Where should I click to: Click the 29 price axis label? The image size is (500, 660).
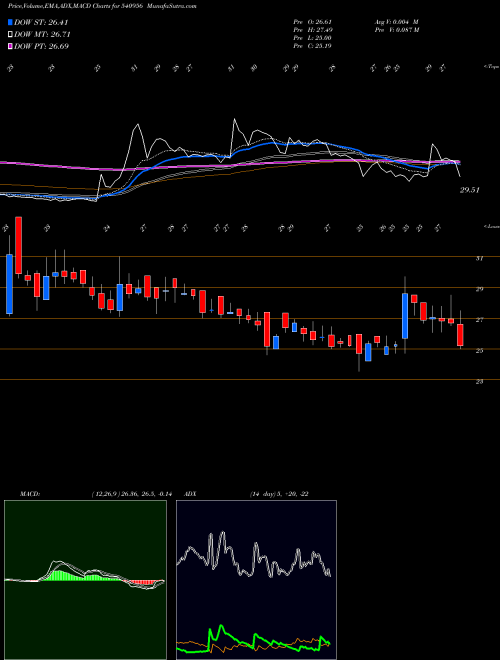coord(479,290)
